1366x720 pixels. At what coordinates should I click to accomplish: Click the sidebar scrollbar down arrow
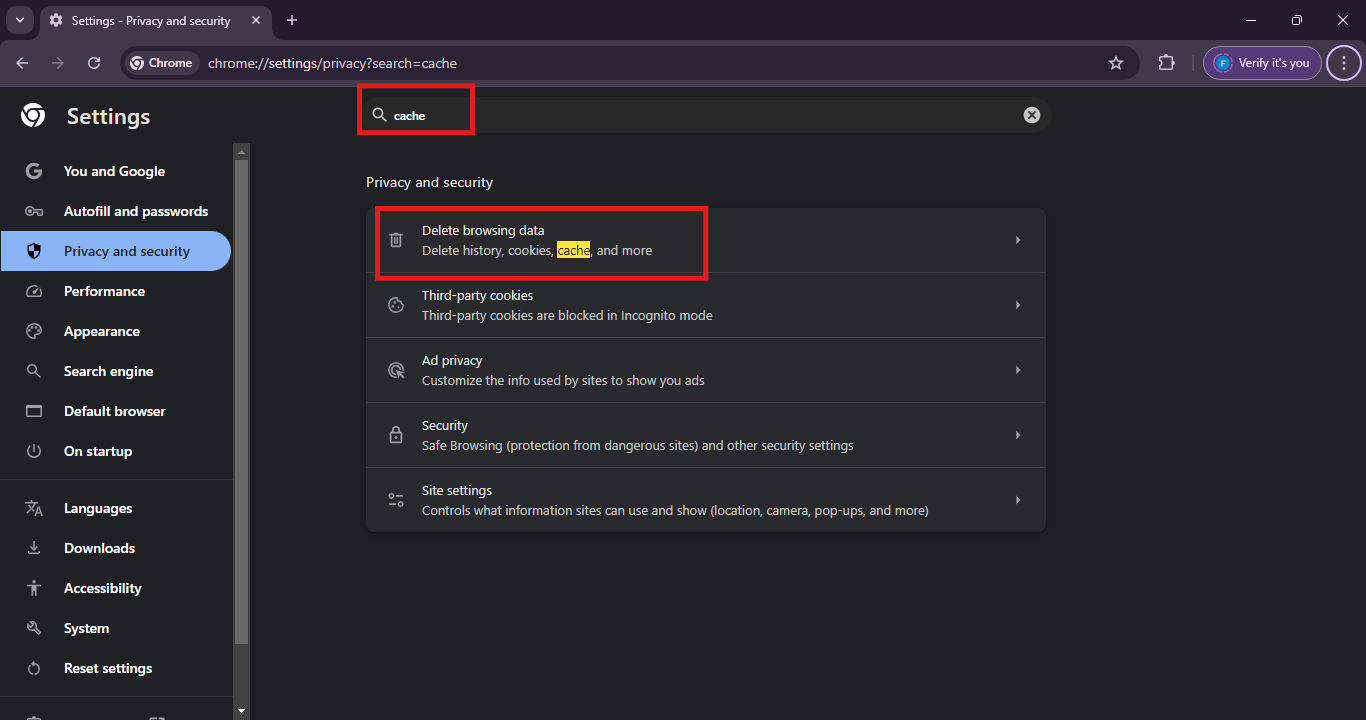pos(241,710)
